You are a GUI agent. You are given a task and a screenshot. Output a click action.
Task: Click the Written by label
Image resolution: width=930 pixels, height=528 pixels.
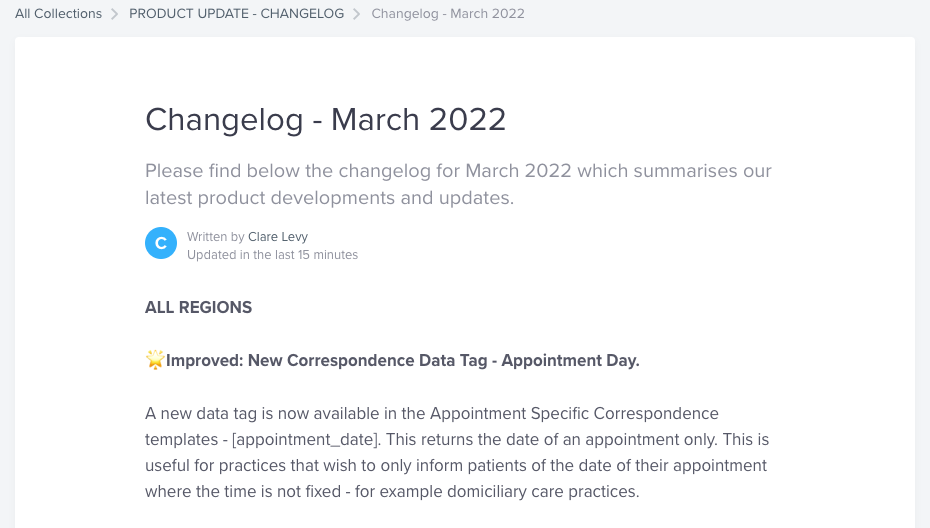215,237
